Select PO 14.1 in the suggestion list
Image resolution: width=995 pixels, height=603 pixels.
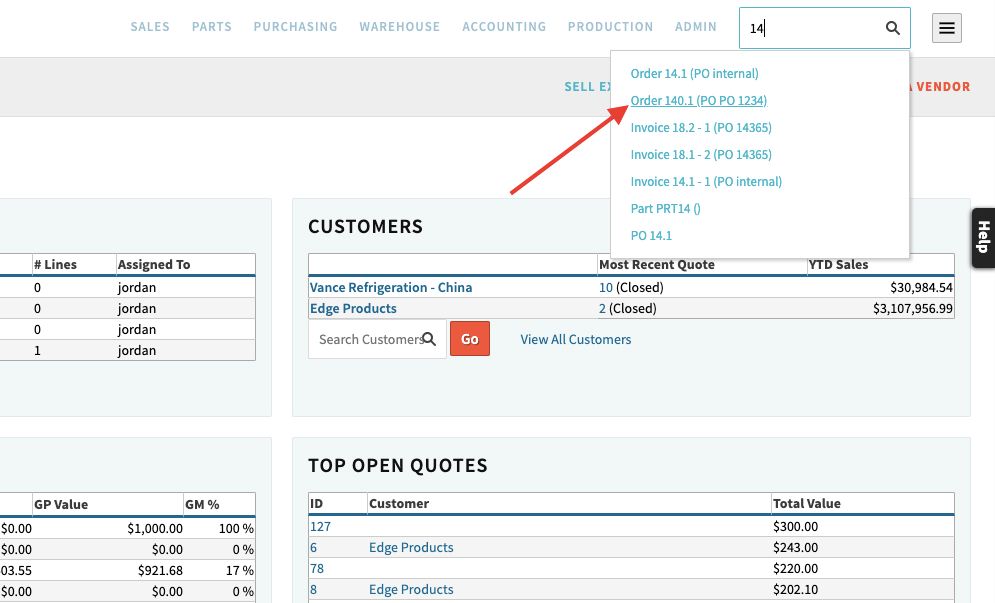(x=651, y=235)
